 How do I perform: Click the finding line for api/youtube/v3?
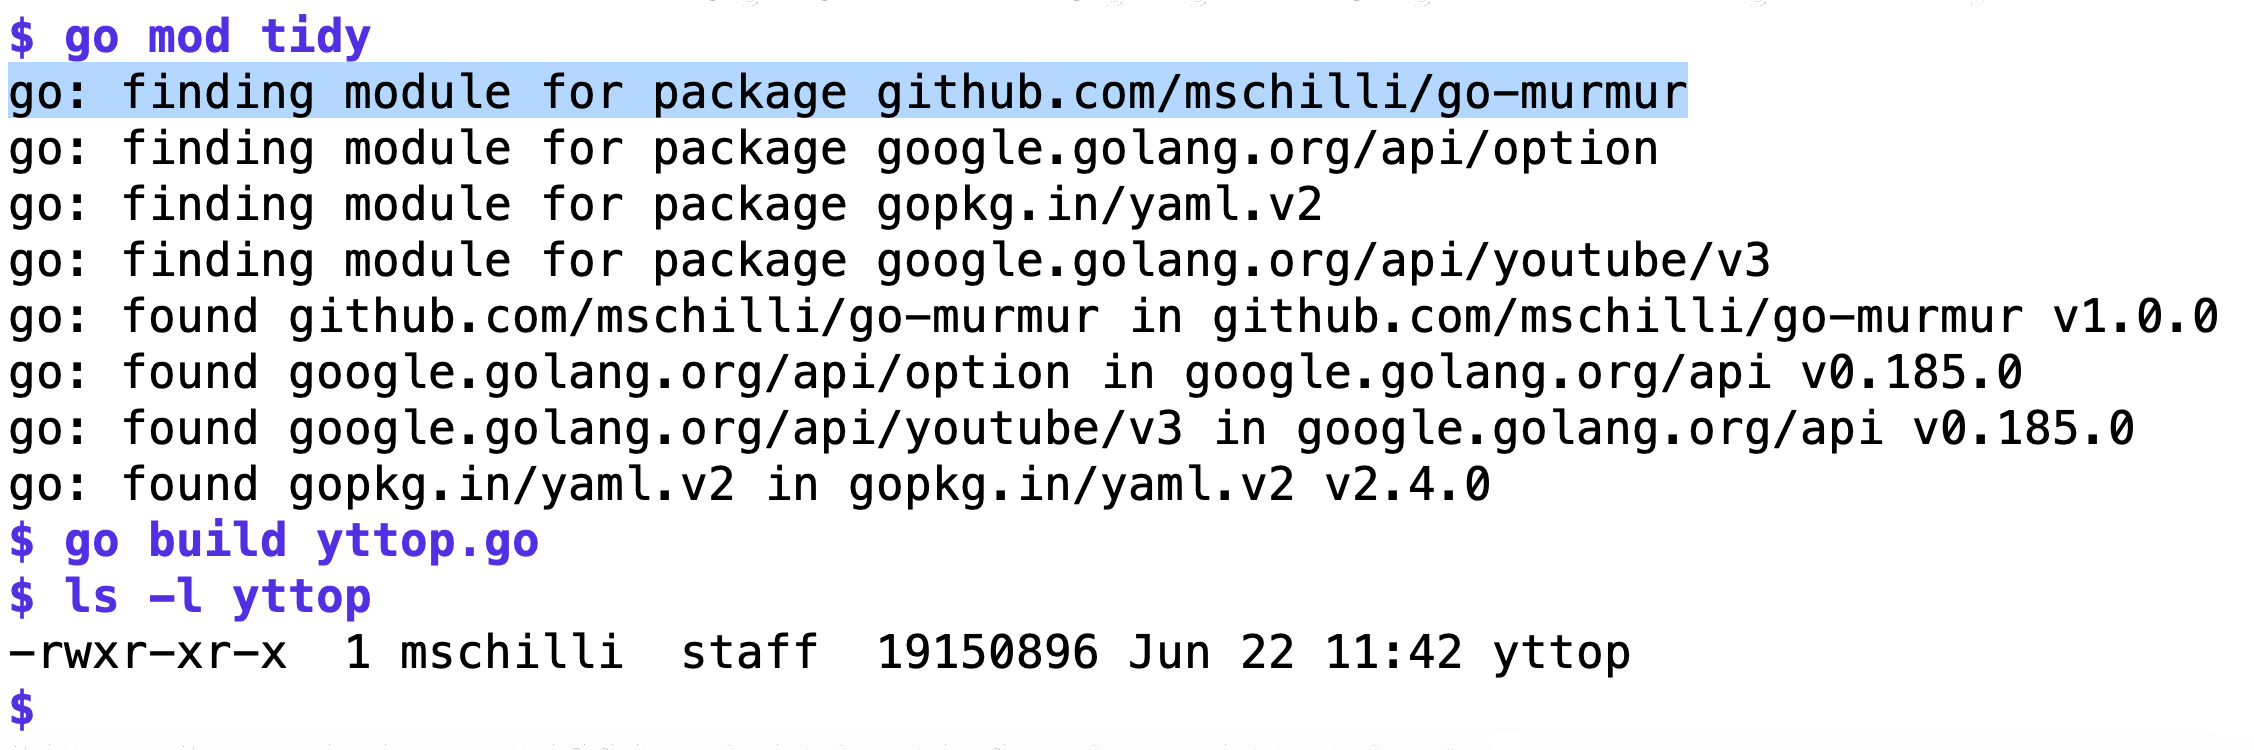tap(890, 261)
